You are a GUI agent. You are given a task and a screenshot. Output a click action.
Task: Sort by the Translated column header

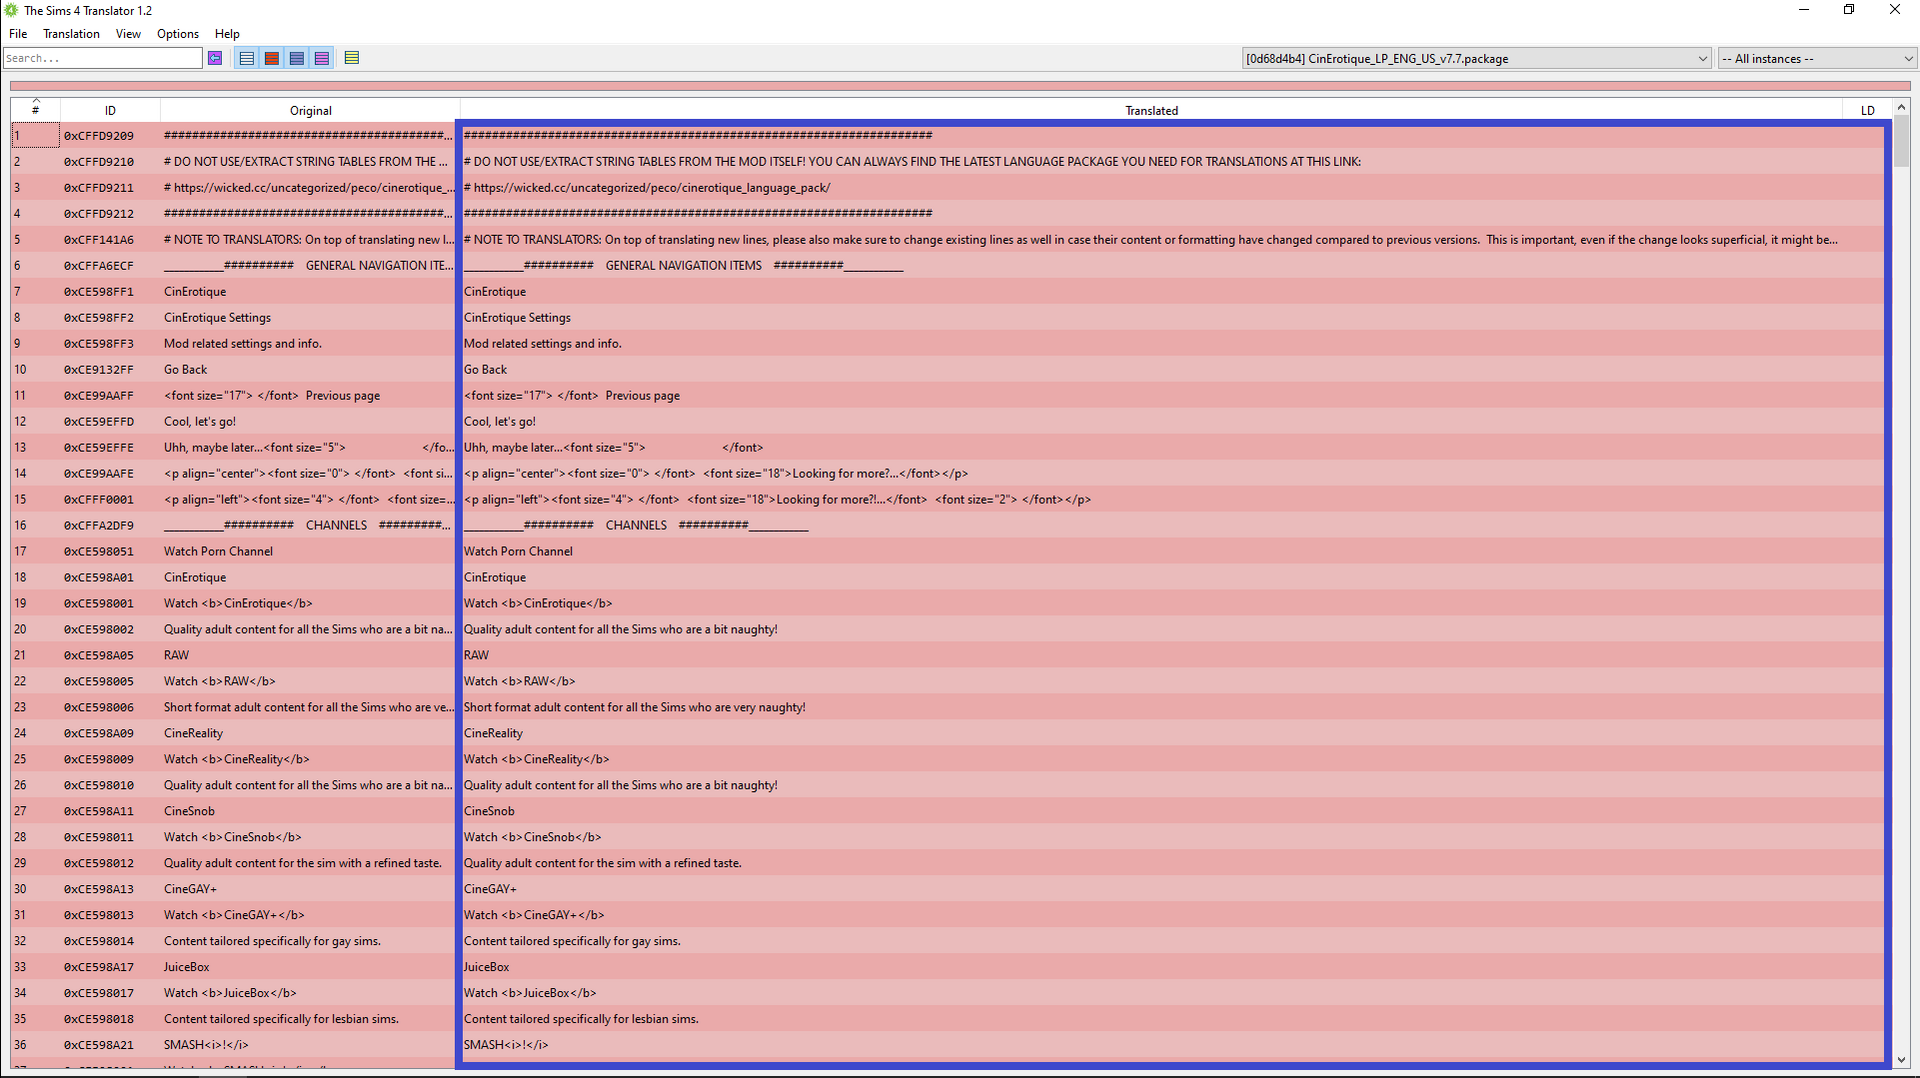point(1151,110)
